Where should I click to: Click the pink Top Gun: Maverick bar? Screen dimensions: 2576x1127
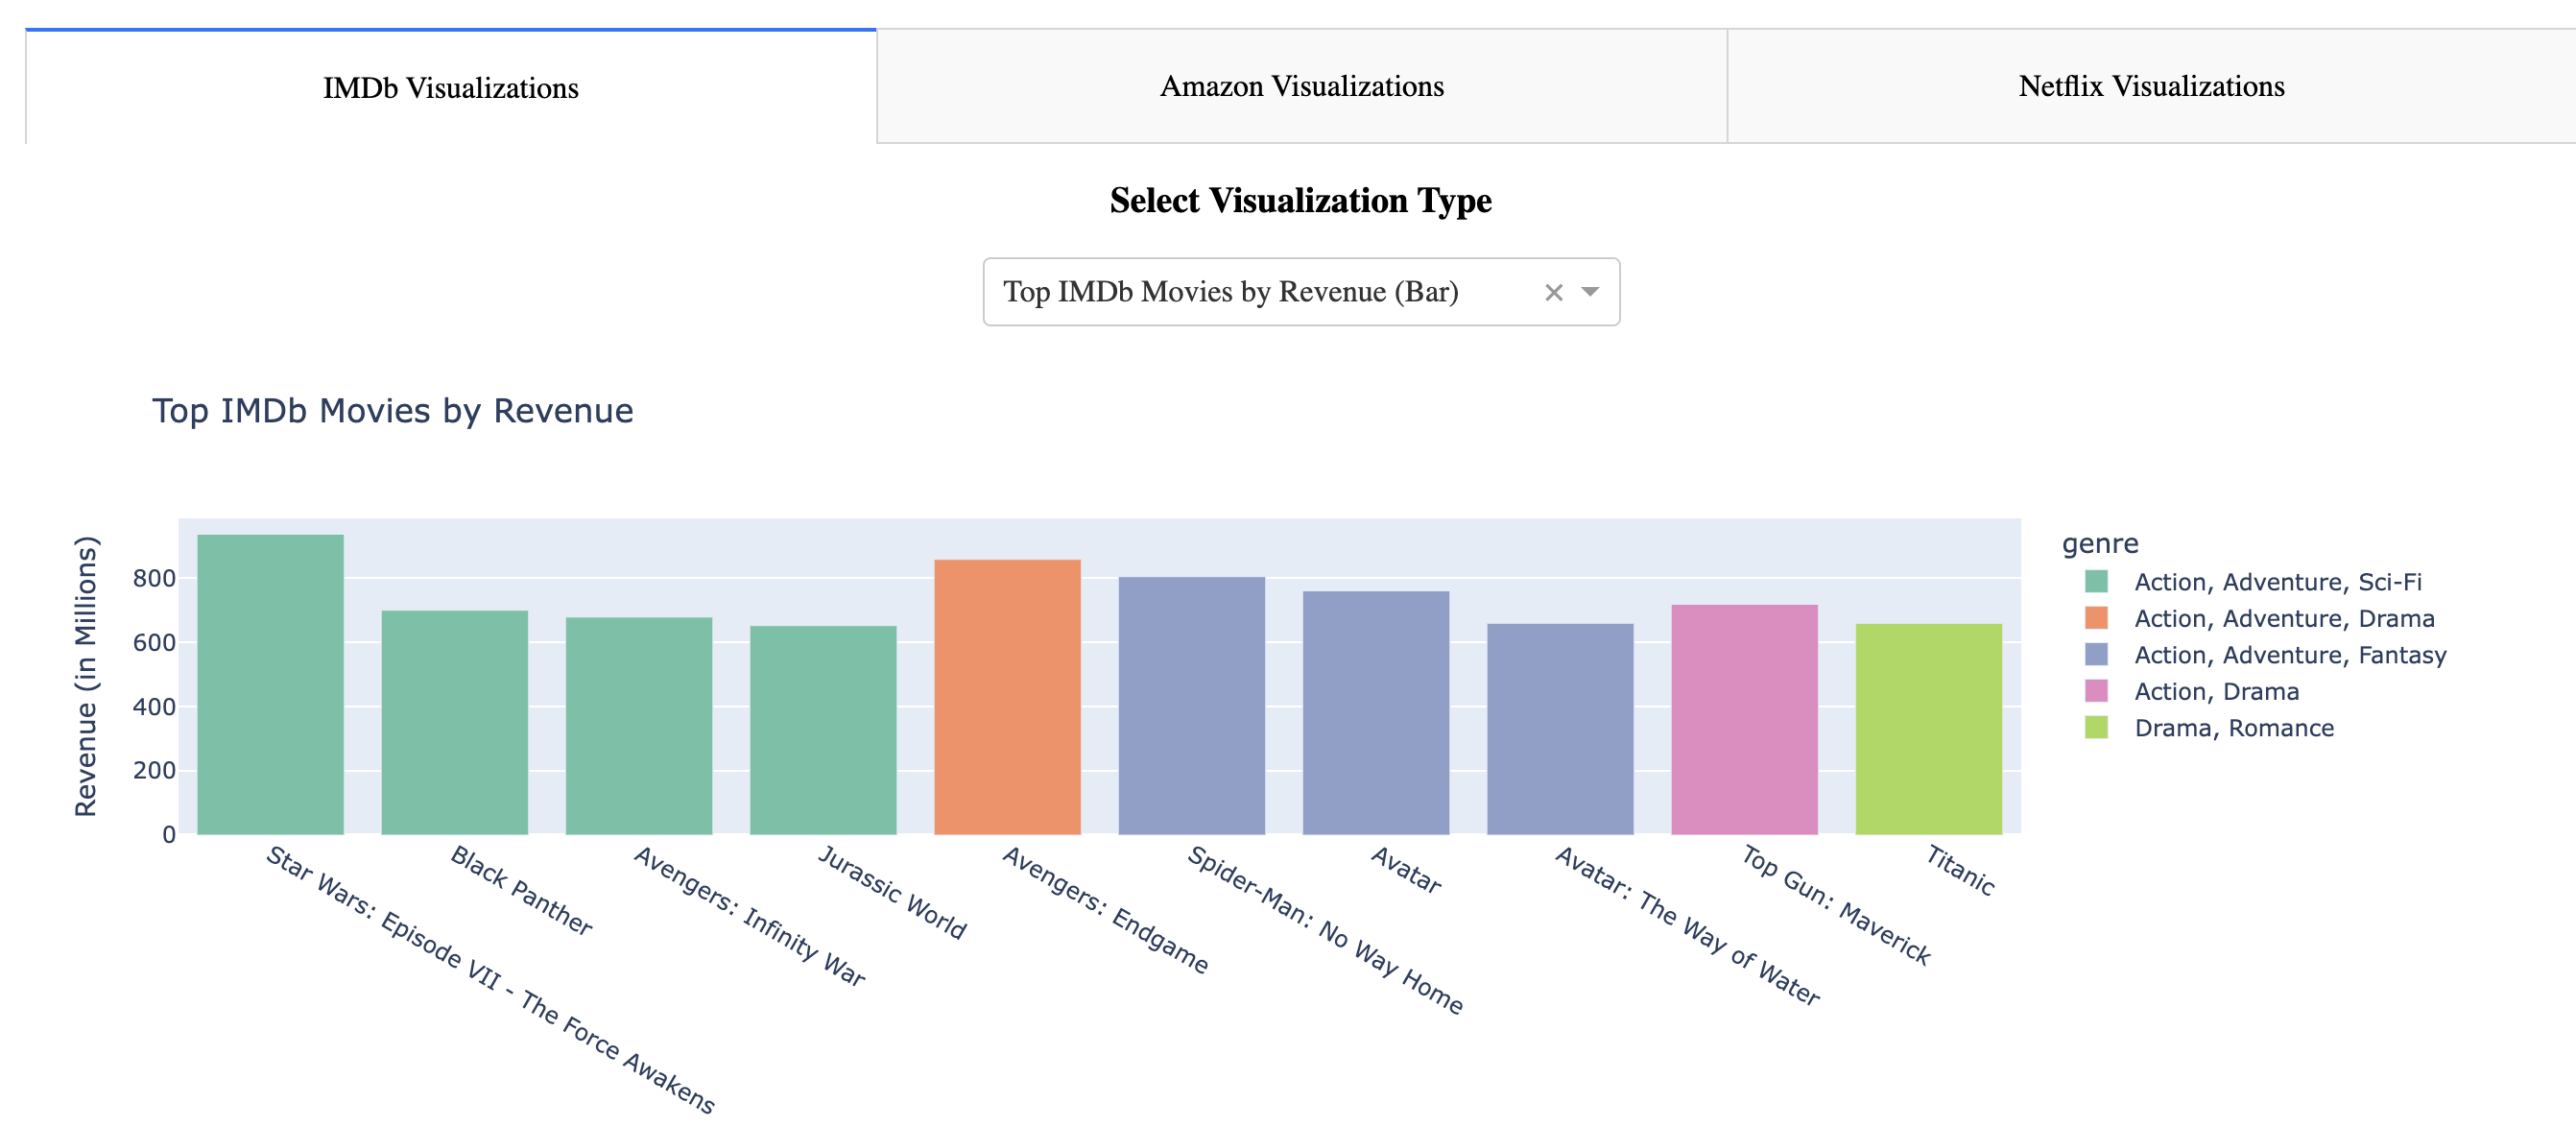(1744, 720)
